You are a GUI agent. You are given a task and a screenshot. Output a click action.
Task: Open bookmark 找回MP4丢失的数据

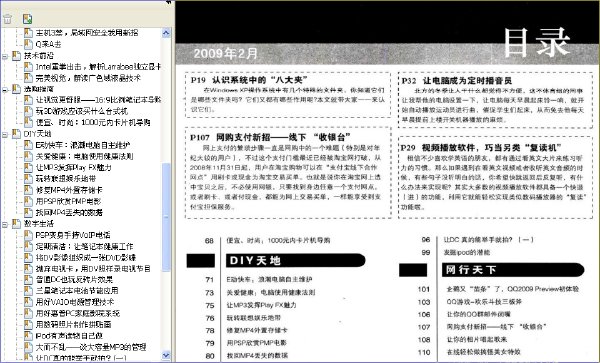[69, 213]
